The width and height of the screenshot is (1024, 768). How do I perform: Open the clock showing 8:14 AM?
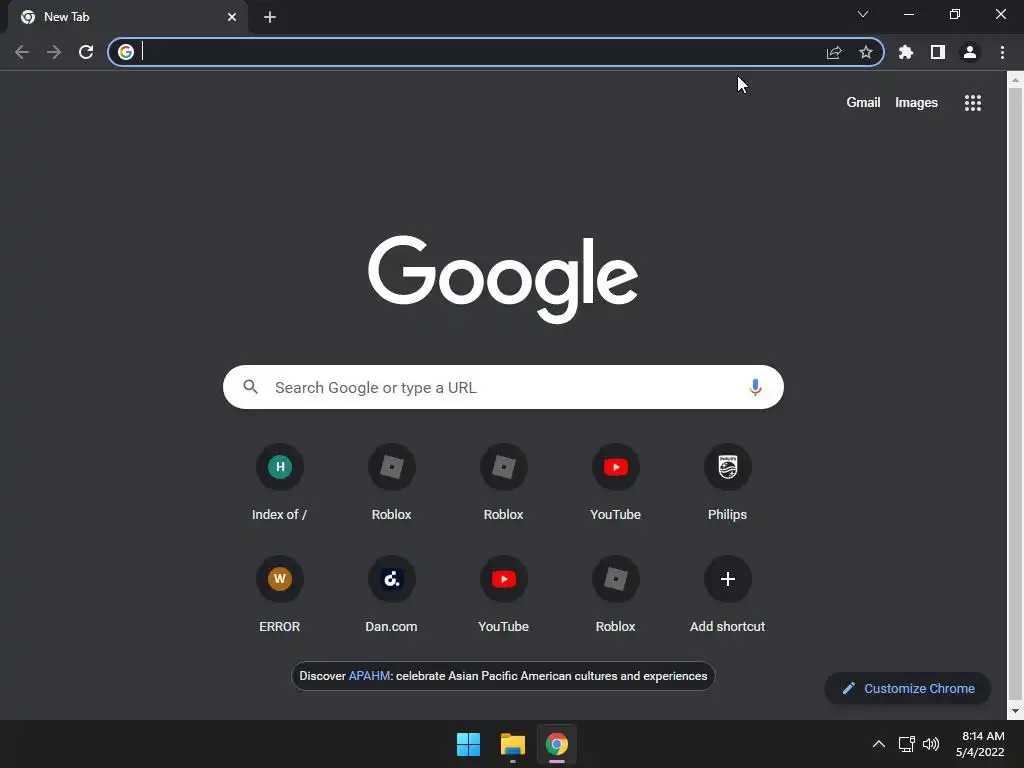pos(980,744)
